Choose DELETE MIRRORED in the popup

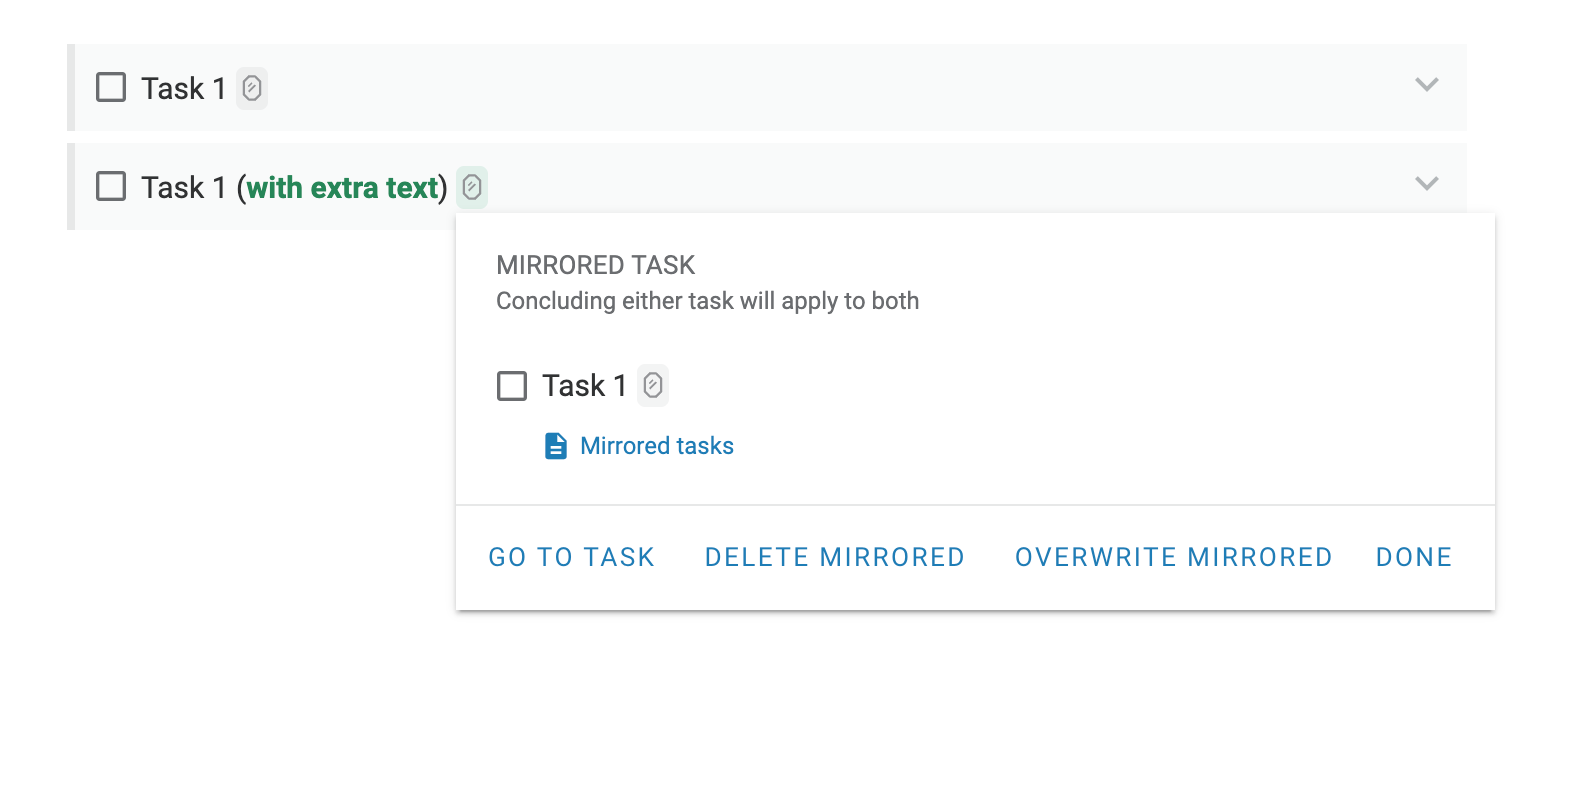835,557
